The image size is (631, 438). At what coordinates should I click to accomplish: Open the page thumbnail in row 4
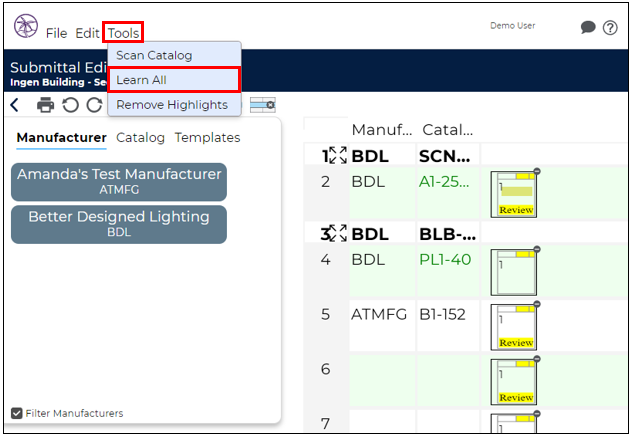pyautogui.click(x=514, y=273)
